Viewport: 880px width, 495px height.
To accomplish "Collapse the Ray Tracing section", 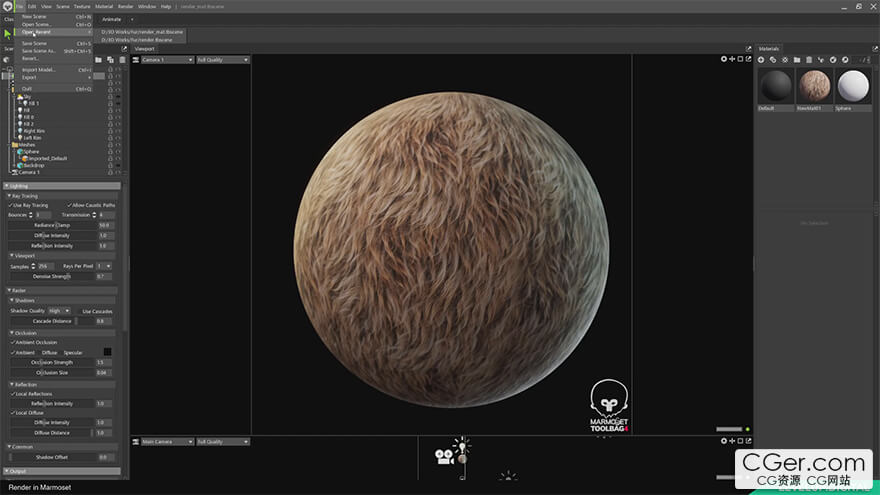I will tap(10, 196).
